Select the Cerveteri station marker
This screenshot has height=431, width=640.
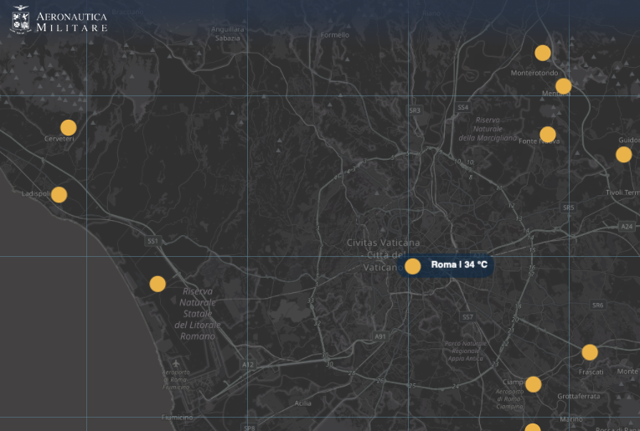(68, 127)
